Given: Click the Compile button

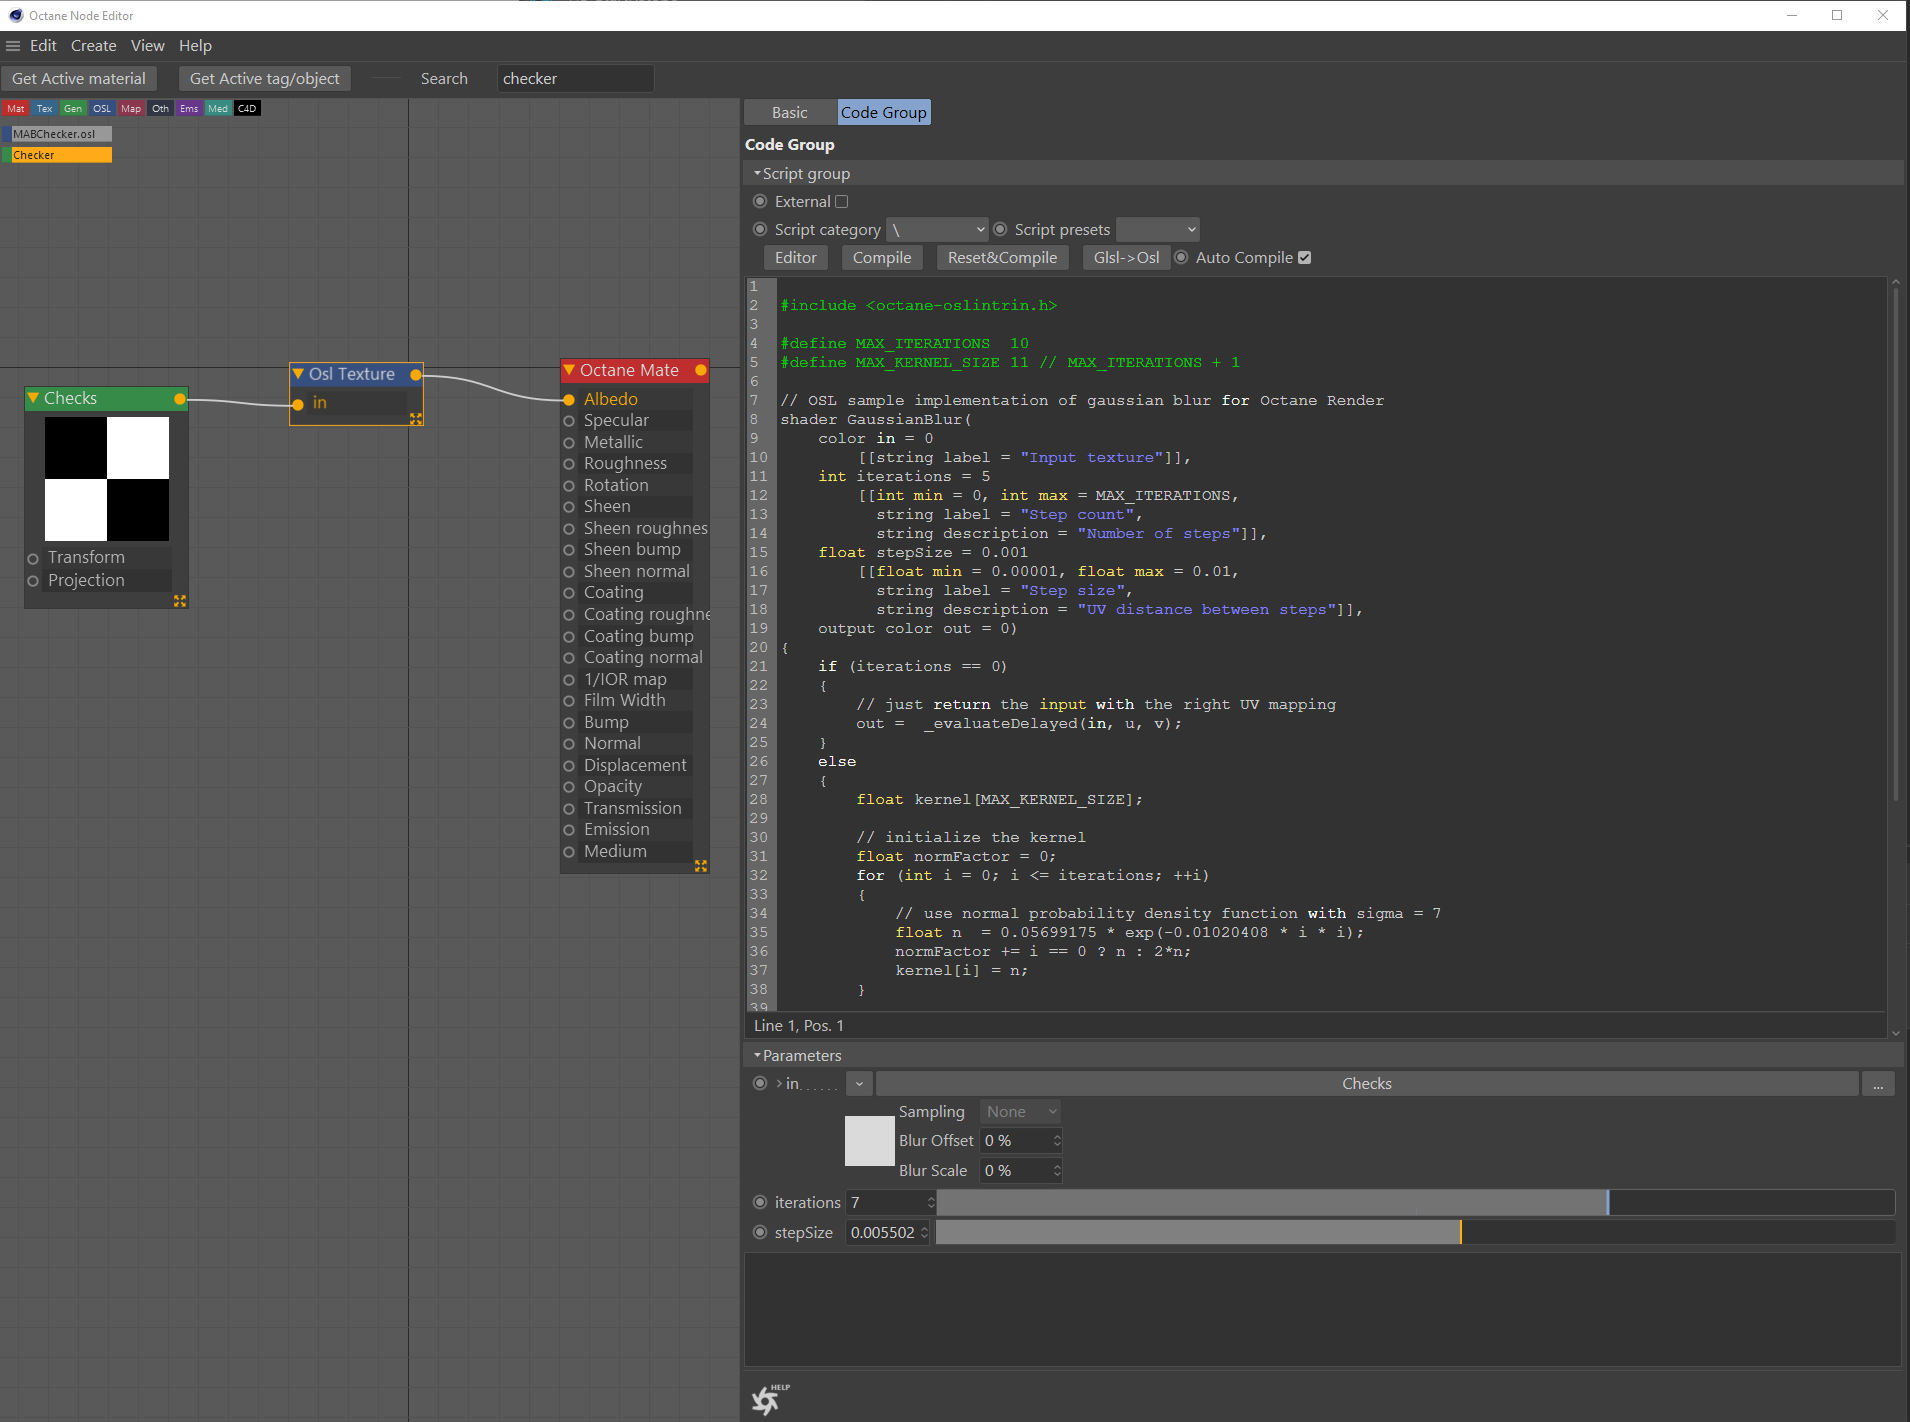Looking at the screenshot, I should (x=882, y=258).
